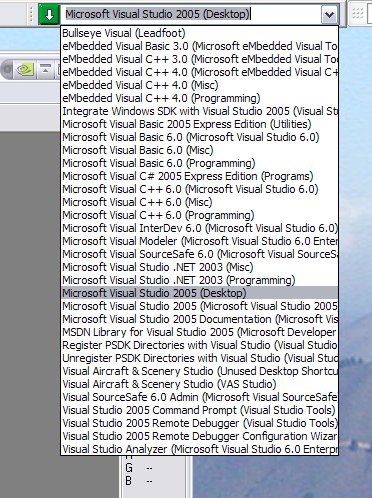
Task: Collapse the program list dropdown arrow
Action: pos(329,15)
